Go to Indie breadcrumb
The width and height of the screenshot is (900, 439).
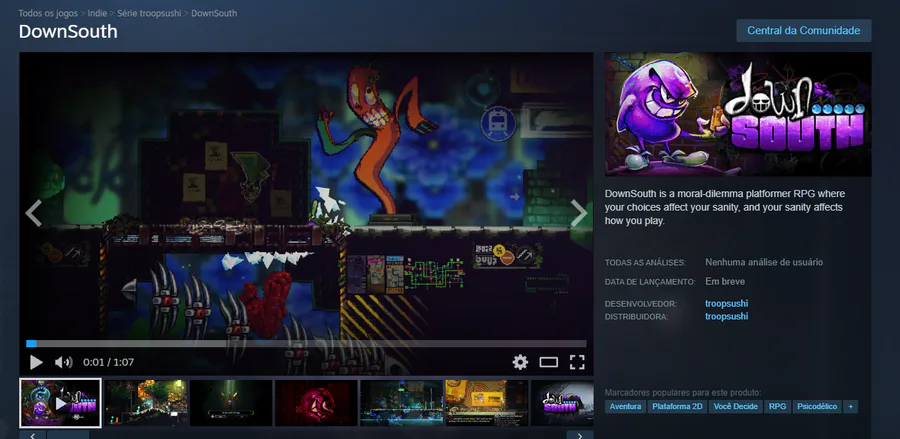point(97,13)
